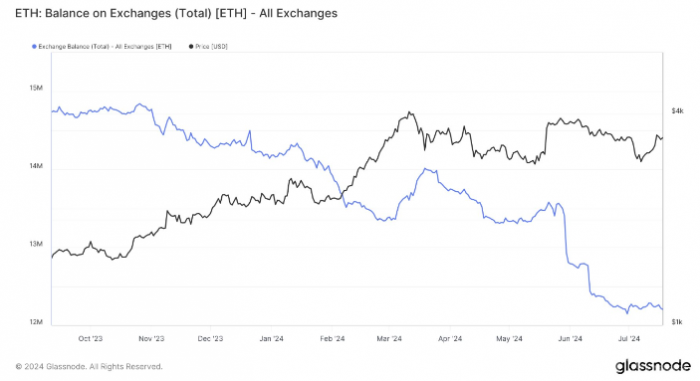The width and height of the screenshot is (700, 381).
Task: Select the Jun '24 x-axis label
Action: click(570, 339)
